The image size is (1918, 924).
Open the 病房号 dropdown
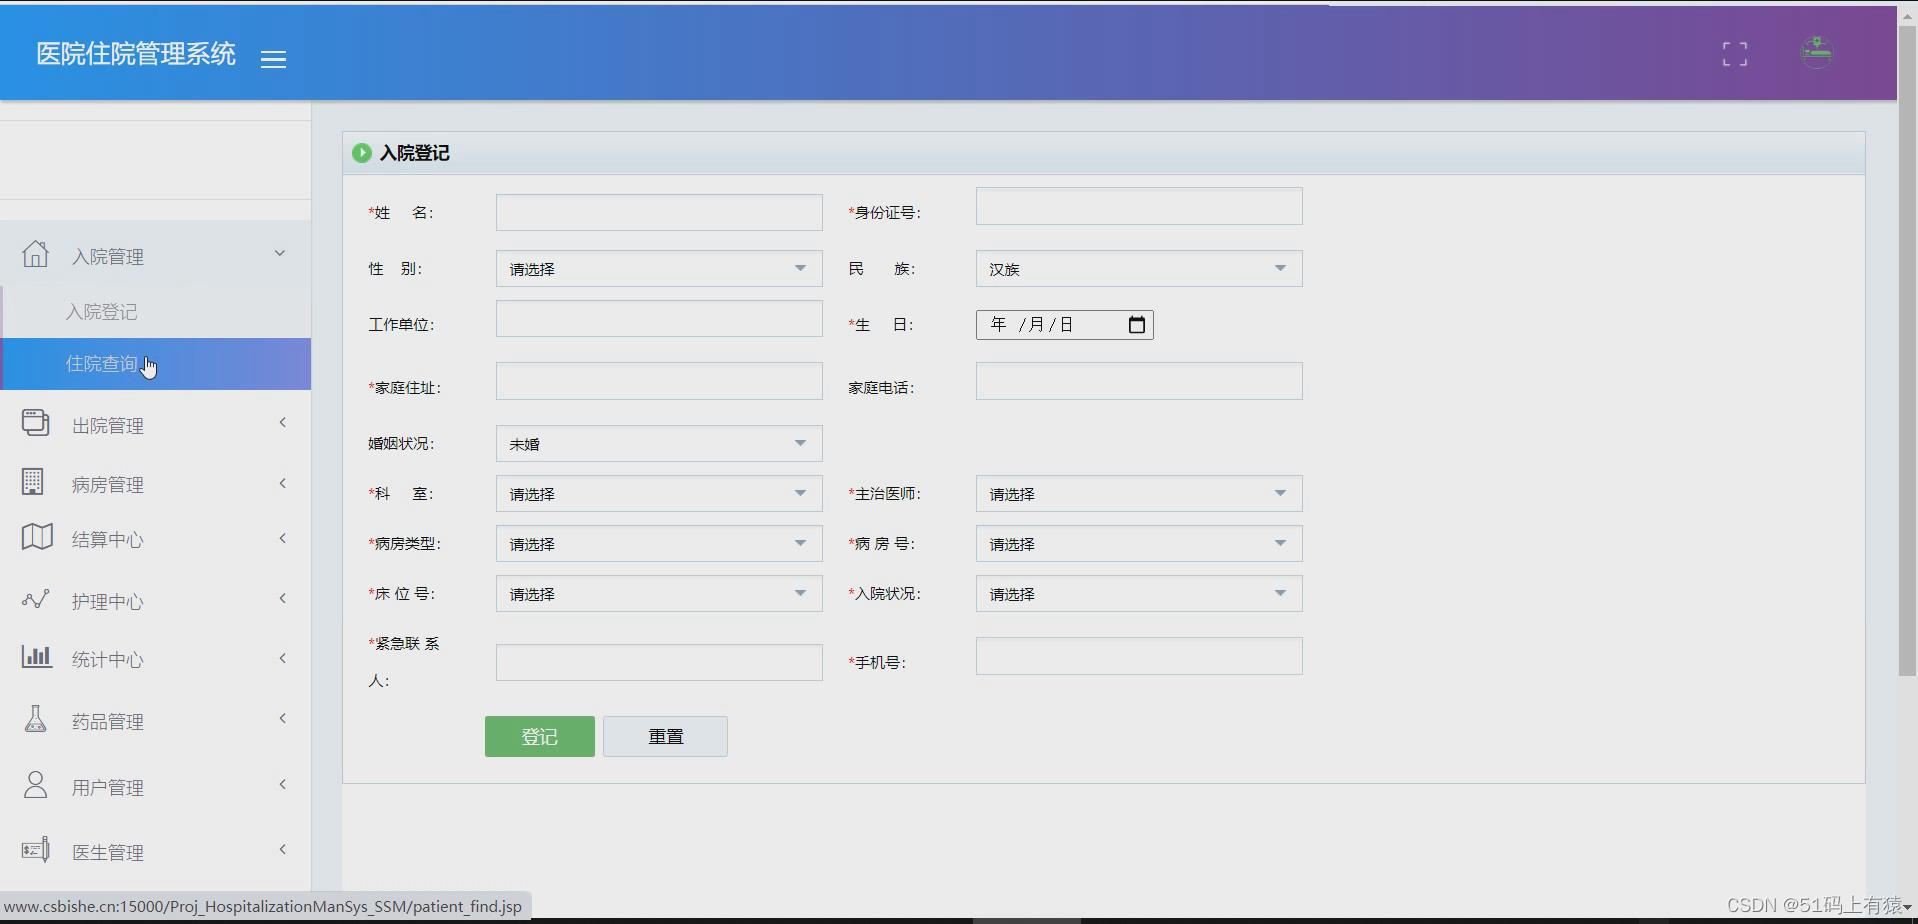pos(1139,543)
